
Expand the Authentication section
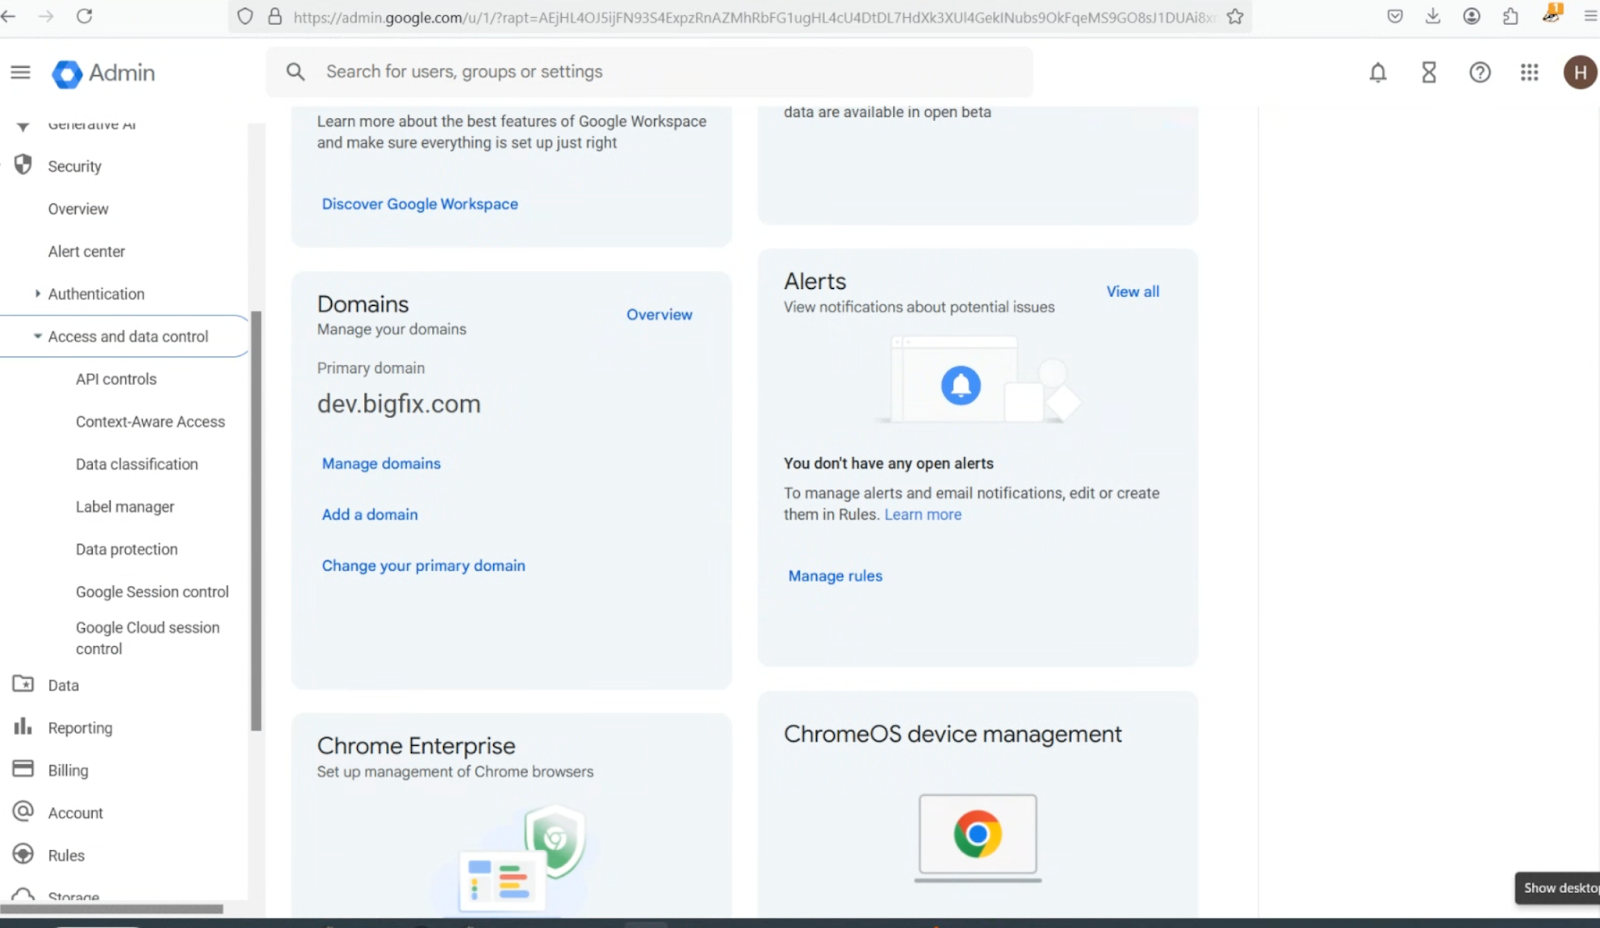pyautogui.click(x=38, y=294)
